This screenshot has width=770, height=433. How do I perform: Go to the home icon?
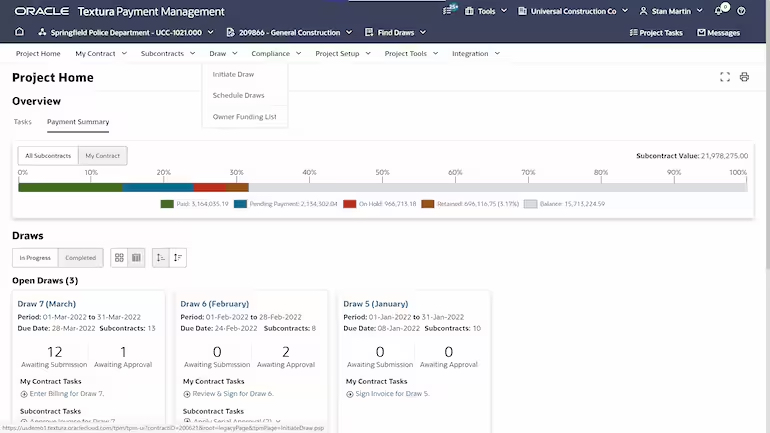click(x=20, y=32)
